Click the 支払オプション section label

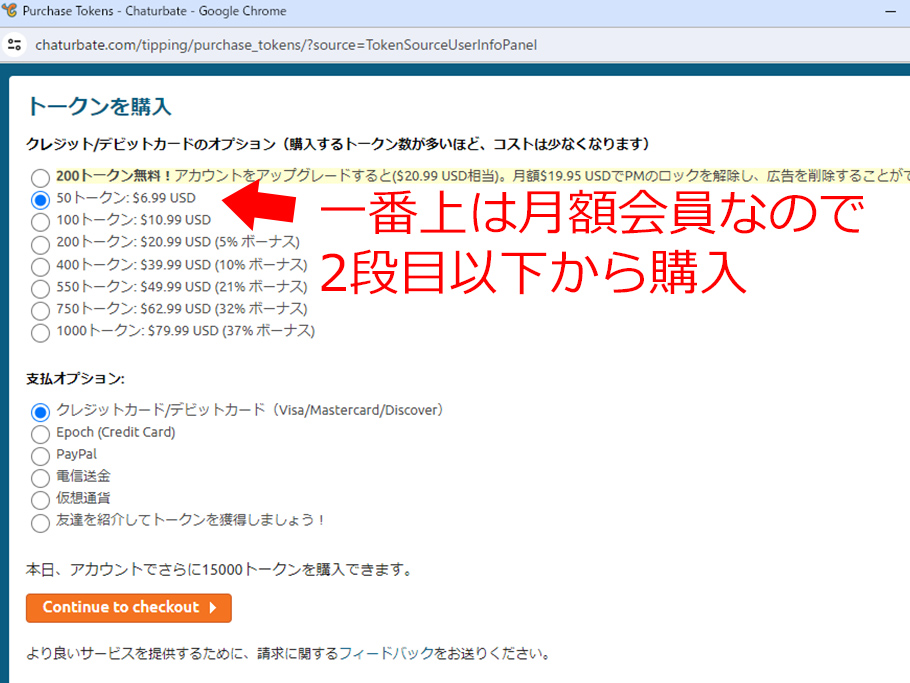75,379
